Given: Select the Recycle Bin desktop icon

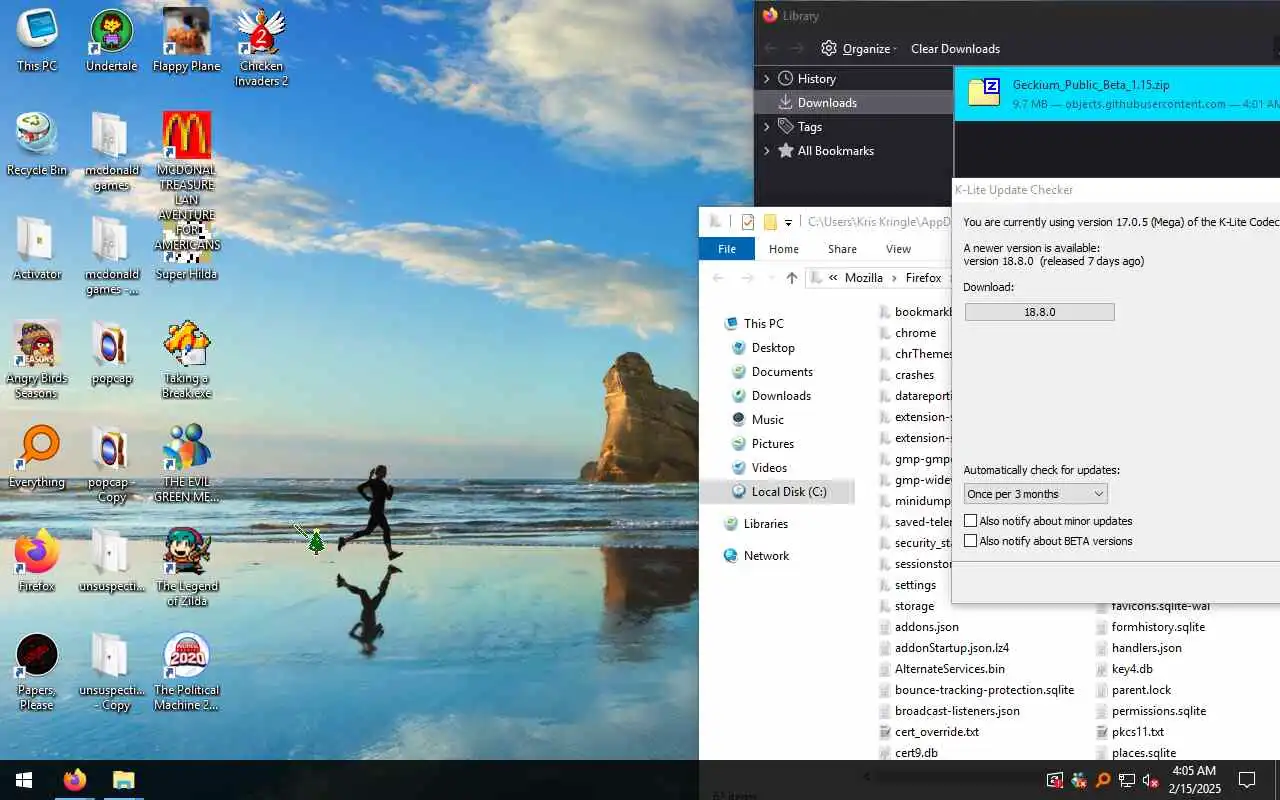Looking at the screenshot, I should (37, 144).
